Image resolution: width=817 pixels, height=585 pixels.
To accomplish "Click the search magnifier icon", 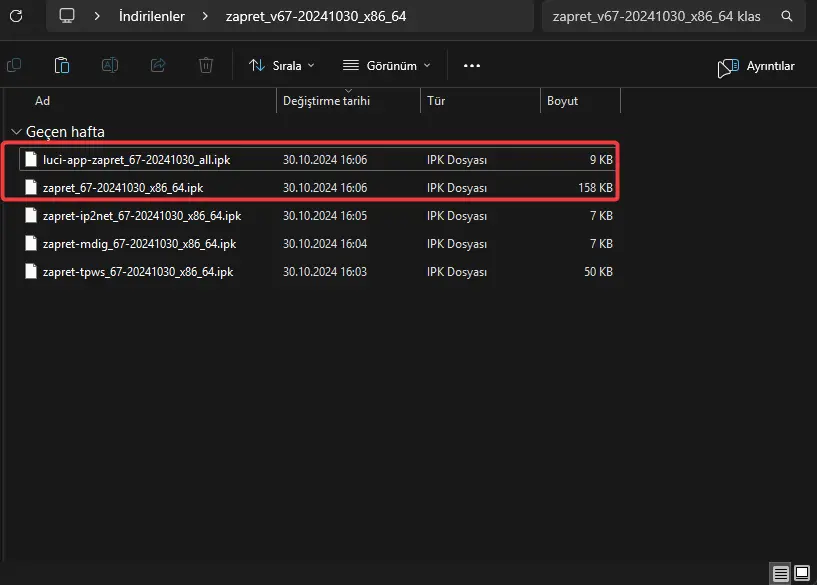I will (787, 16).
